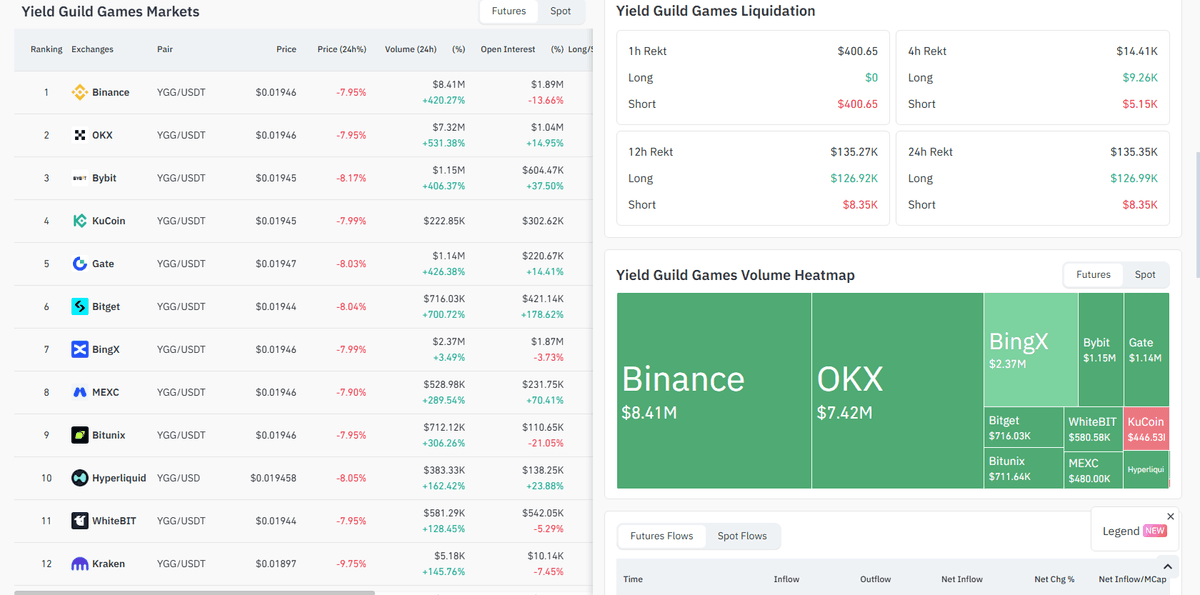Click the Binance exchange logo icon
Viewport: 1200px width, 595px height.
pos(80,92)
